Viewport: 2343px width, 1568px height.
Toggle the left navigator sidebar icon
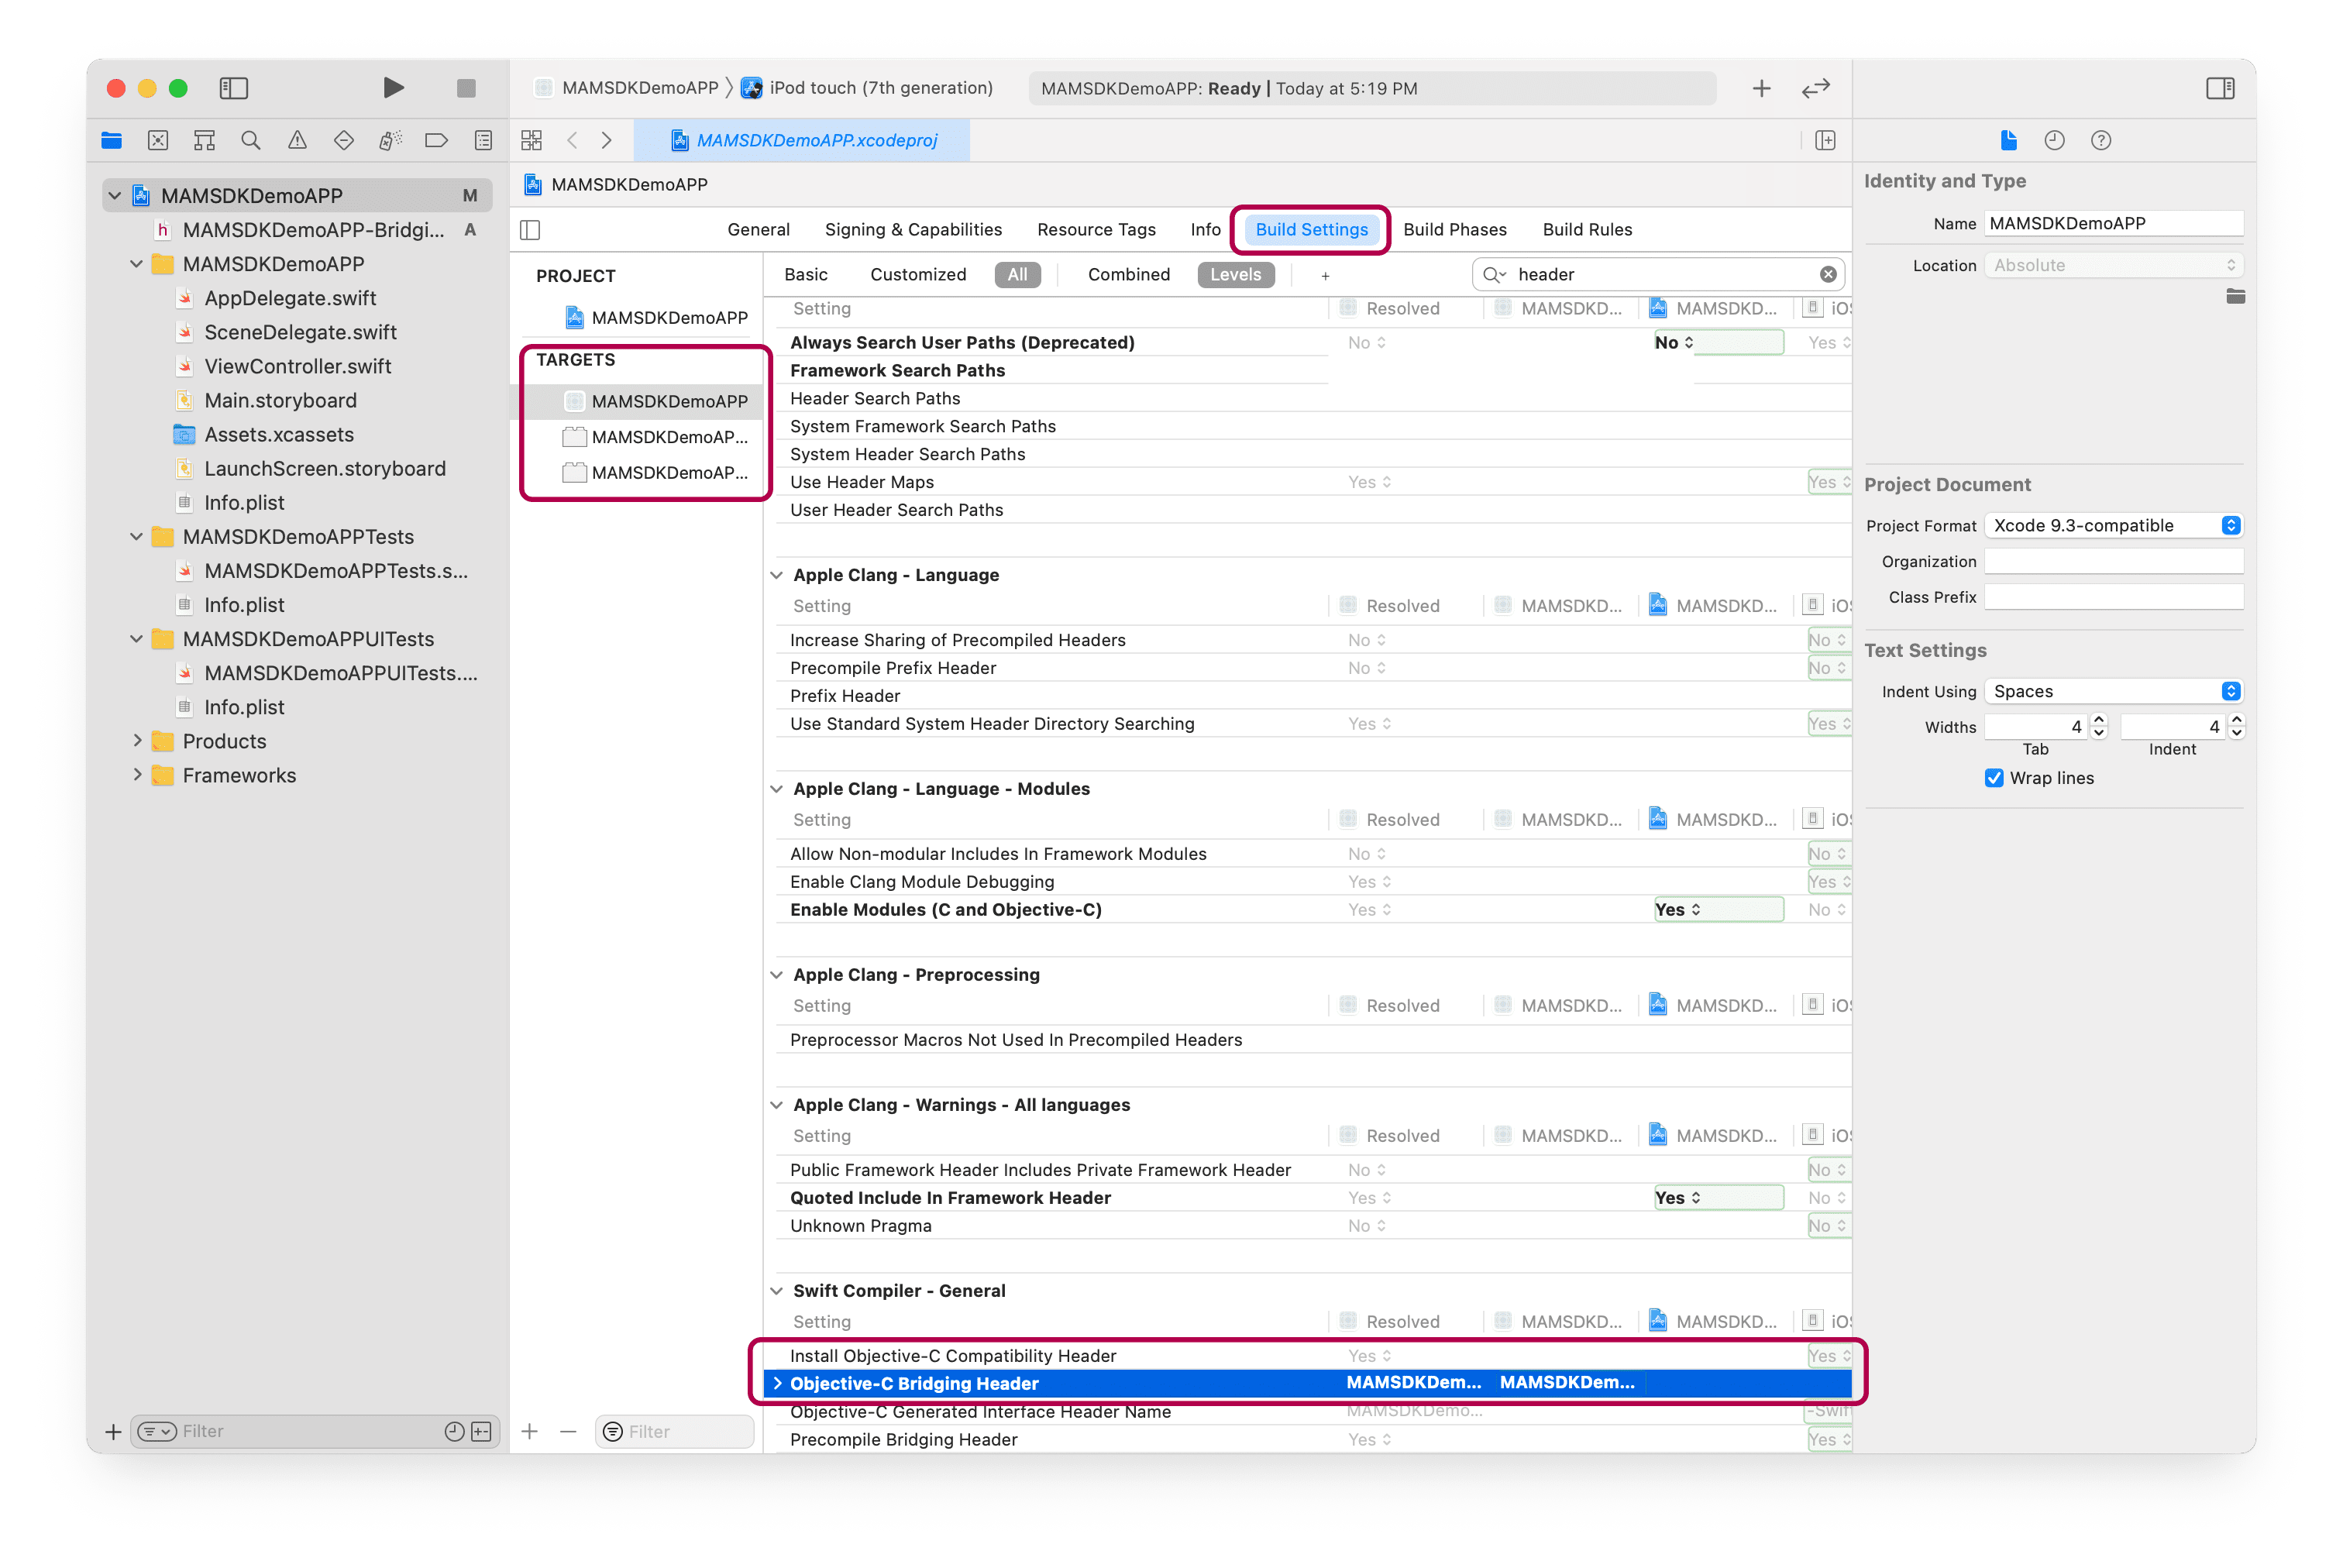(x=233, y=88)
